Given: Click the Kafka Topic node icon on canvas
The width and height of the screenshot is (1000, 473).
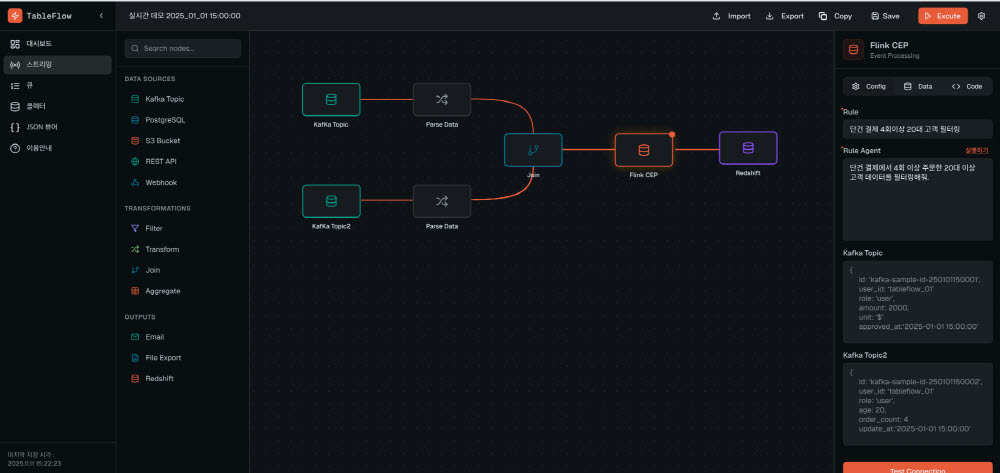Looking at the screenshot, I should [x=331, y=99].
